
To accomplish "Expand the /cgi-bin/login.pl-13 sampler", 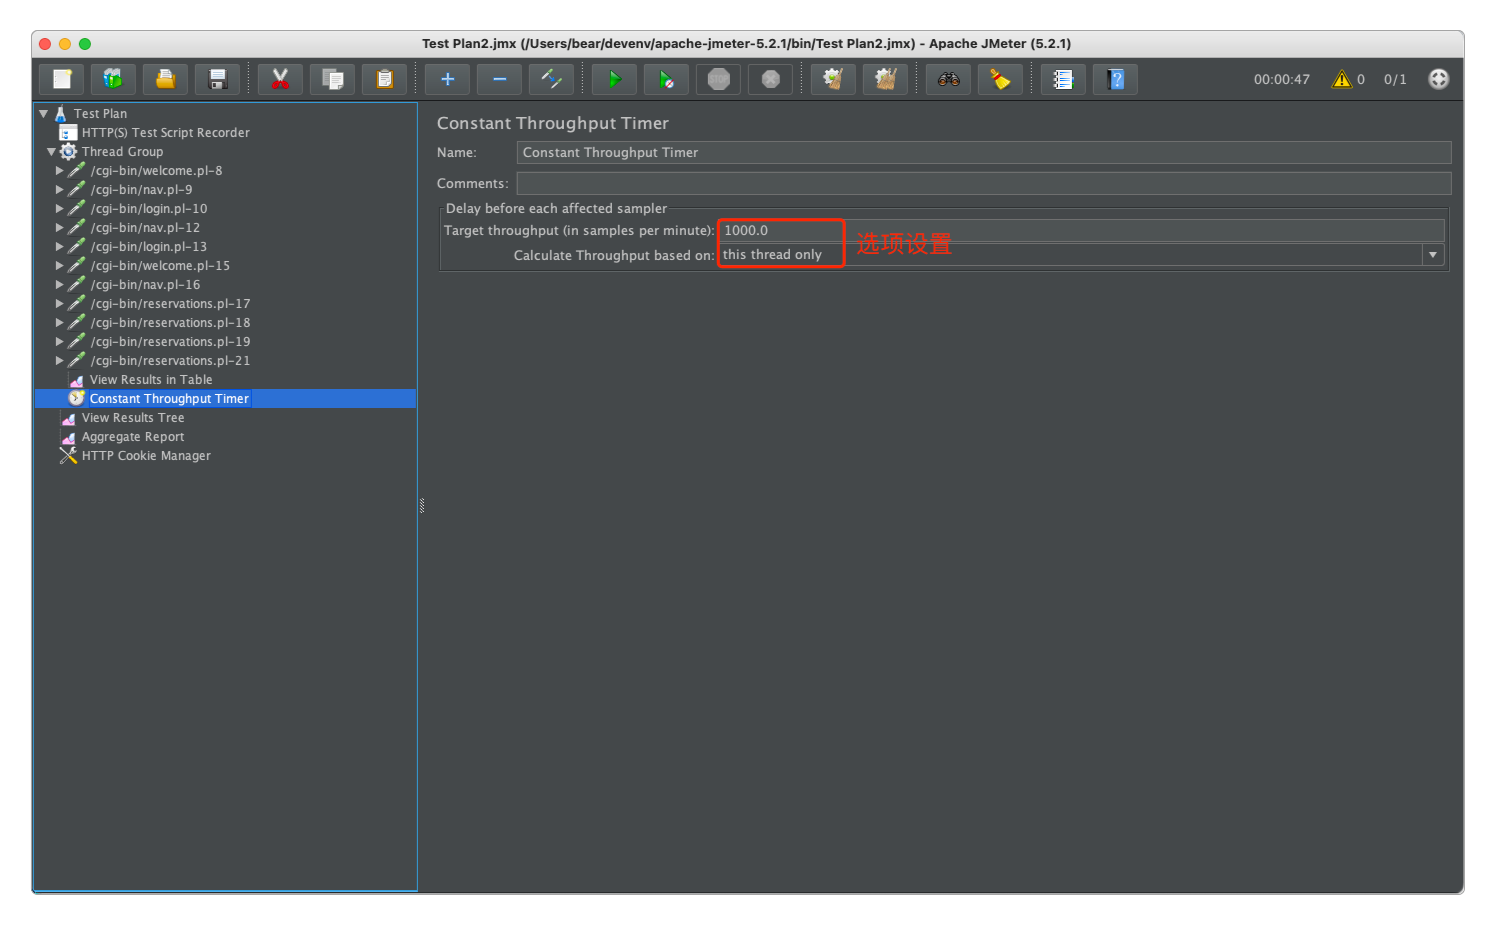I will [60, 247].
